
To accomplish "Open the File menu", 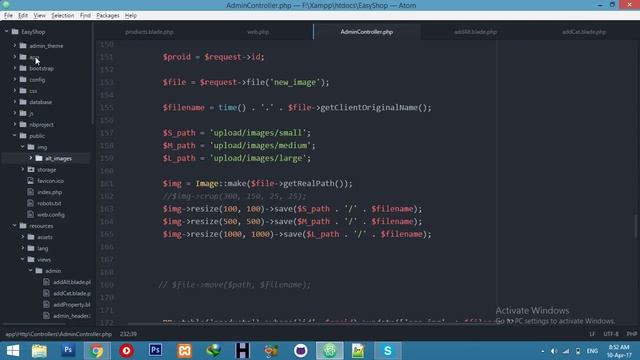I will point(8,16).
